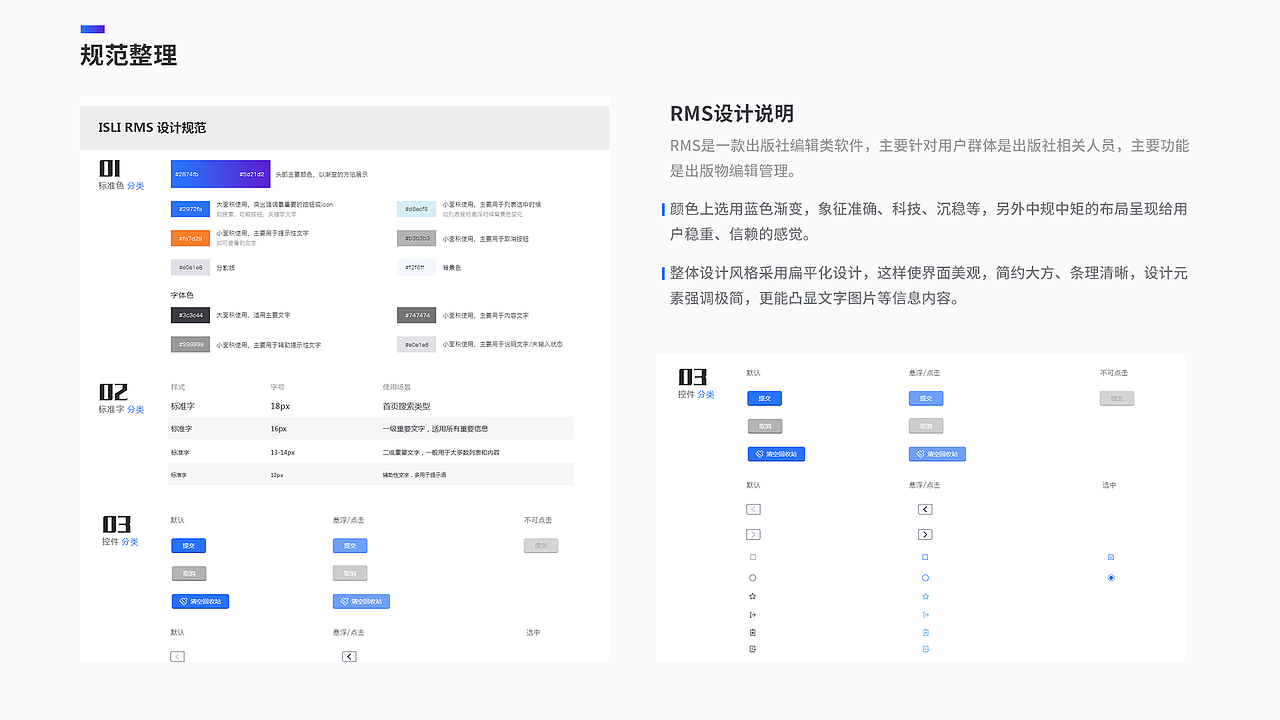Click the 首页搜索类型 usage cell
Image resolution: width=1280 pixels, height=720 pixels.
tap(406, 407)
